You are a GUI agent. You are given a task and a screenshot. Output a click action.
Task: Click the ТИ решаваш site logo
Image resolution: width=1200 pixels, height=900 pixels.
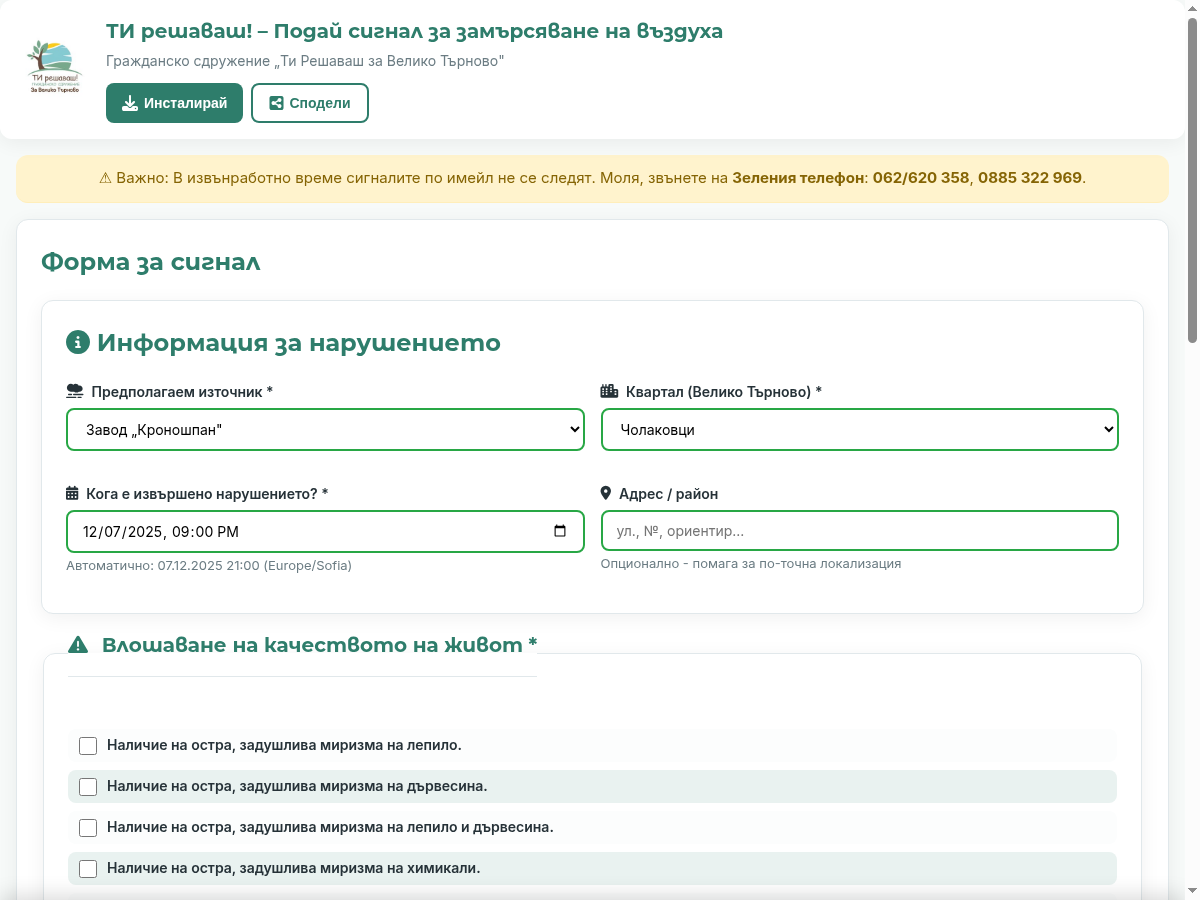pos(54,67)
